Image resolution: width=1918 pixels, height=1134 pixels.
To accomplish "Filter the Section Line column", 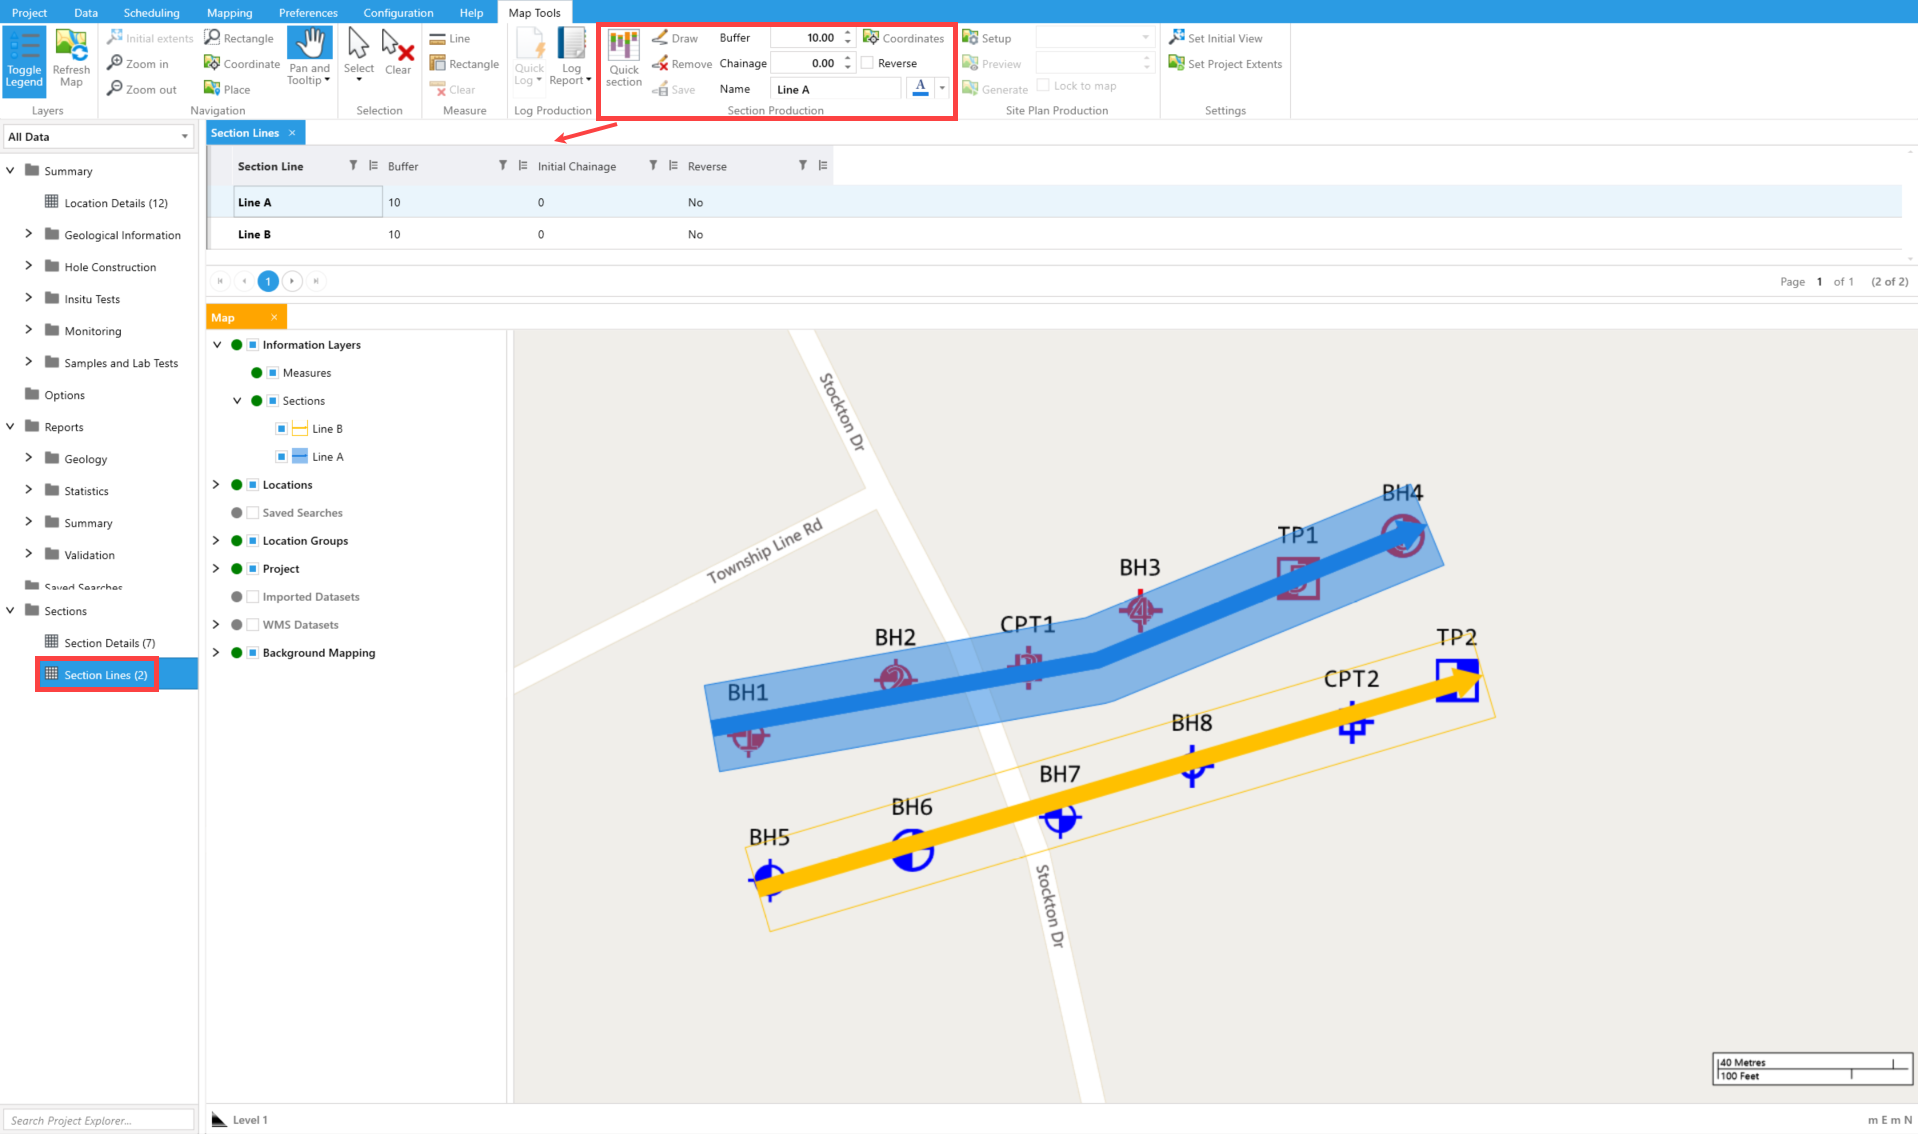I will click(353, 166).
